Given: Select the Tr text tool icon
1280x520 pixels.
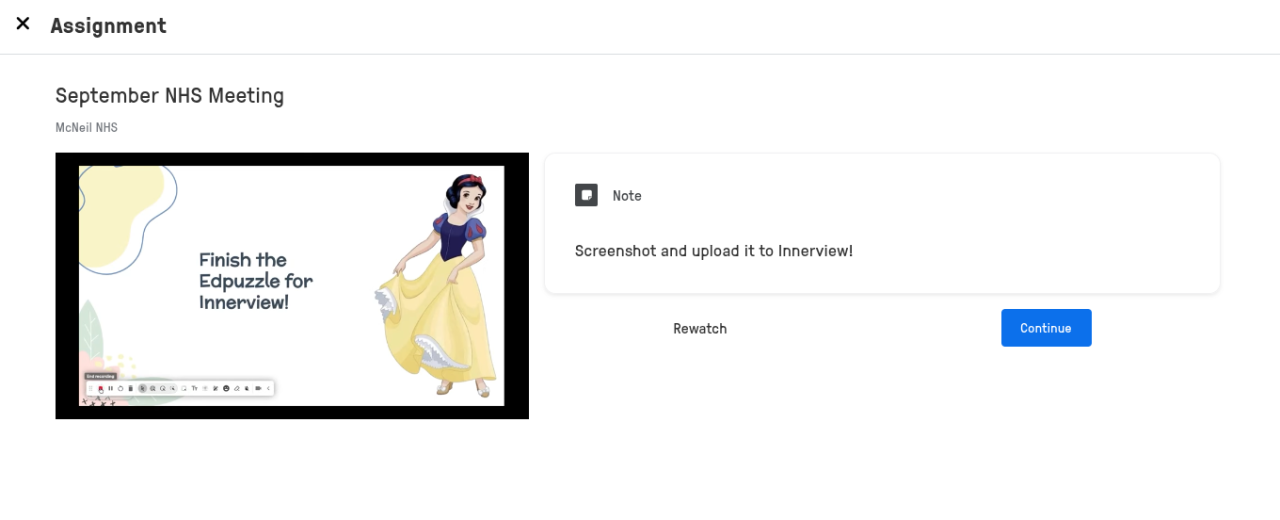Looking at the screenshot, I should coord(194,388).
